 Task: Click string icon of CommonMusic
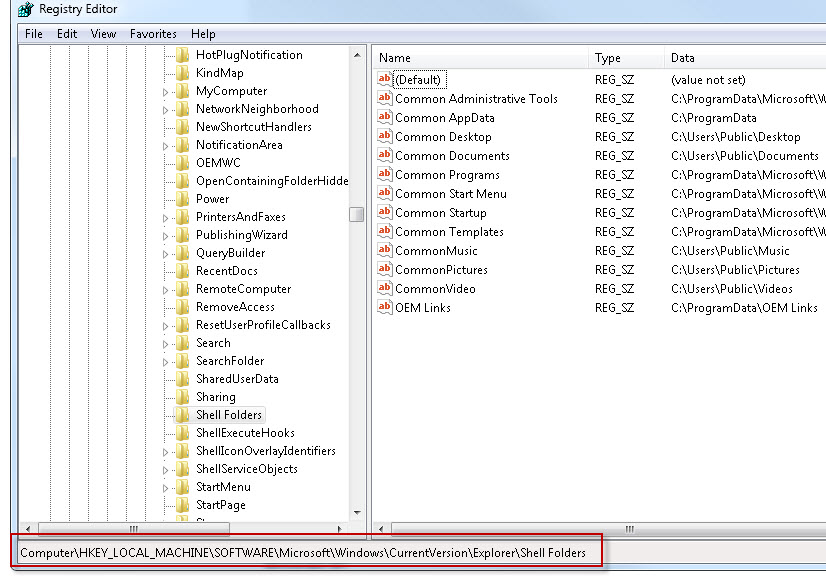(385, 250)
